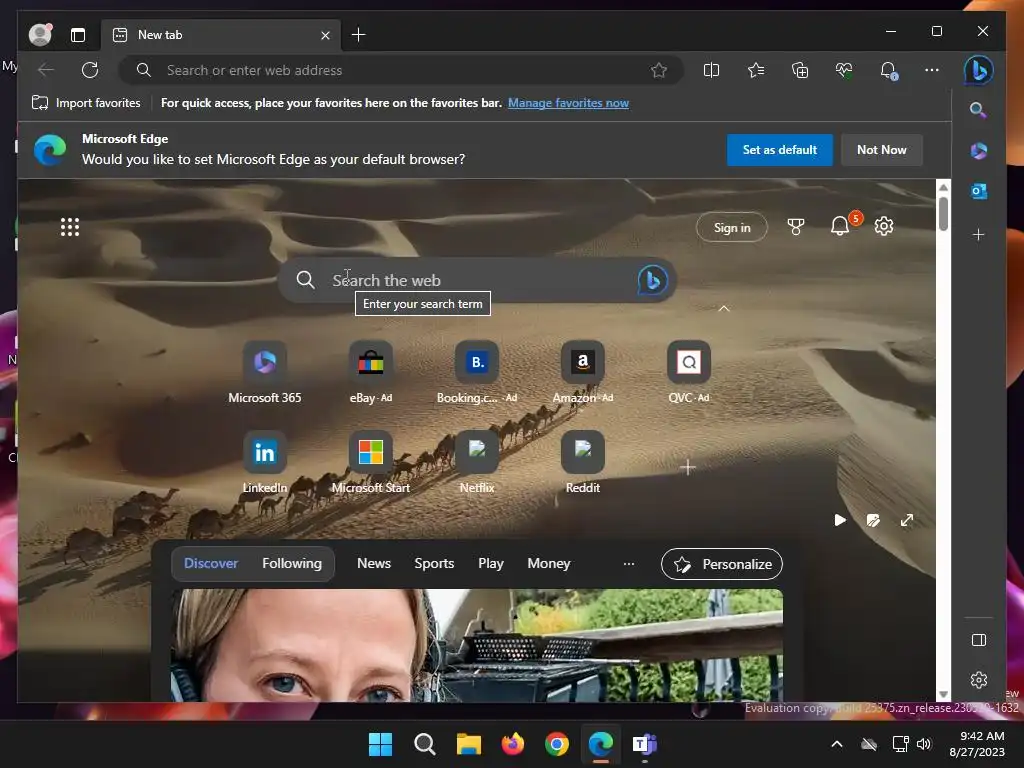Open Browser essentials heart icon
1024x768 pixels.
tap(844, 70)
